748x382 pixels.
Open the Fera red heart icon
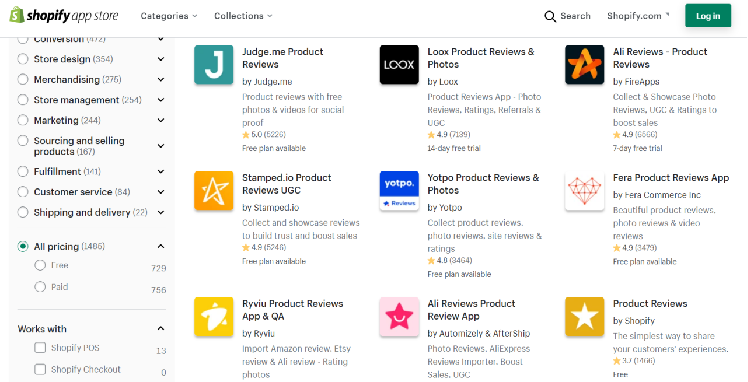coord(585,191)
